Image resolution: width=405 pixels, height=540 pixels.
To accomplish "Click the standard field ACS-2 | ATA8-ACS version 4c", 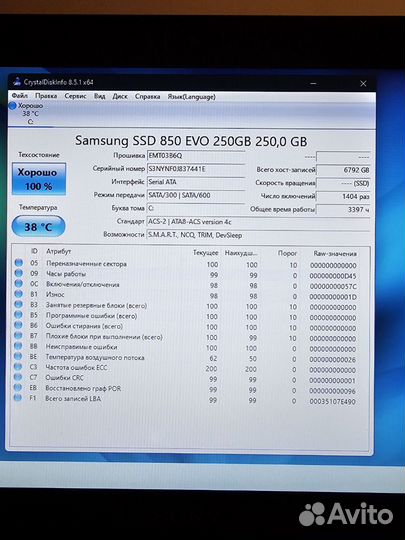I will [258, 222].
